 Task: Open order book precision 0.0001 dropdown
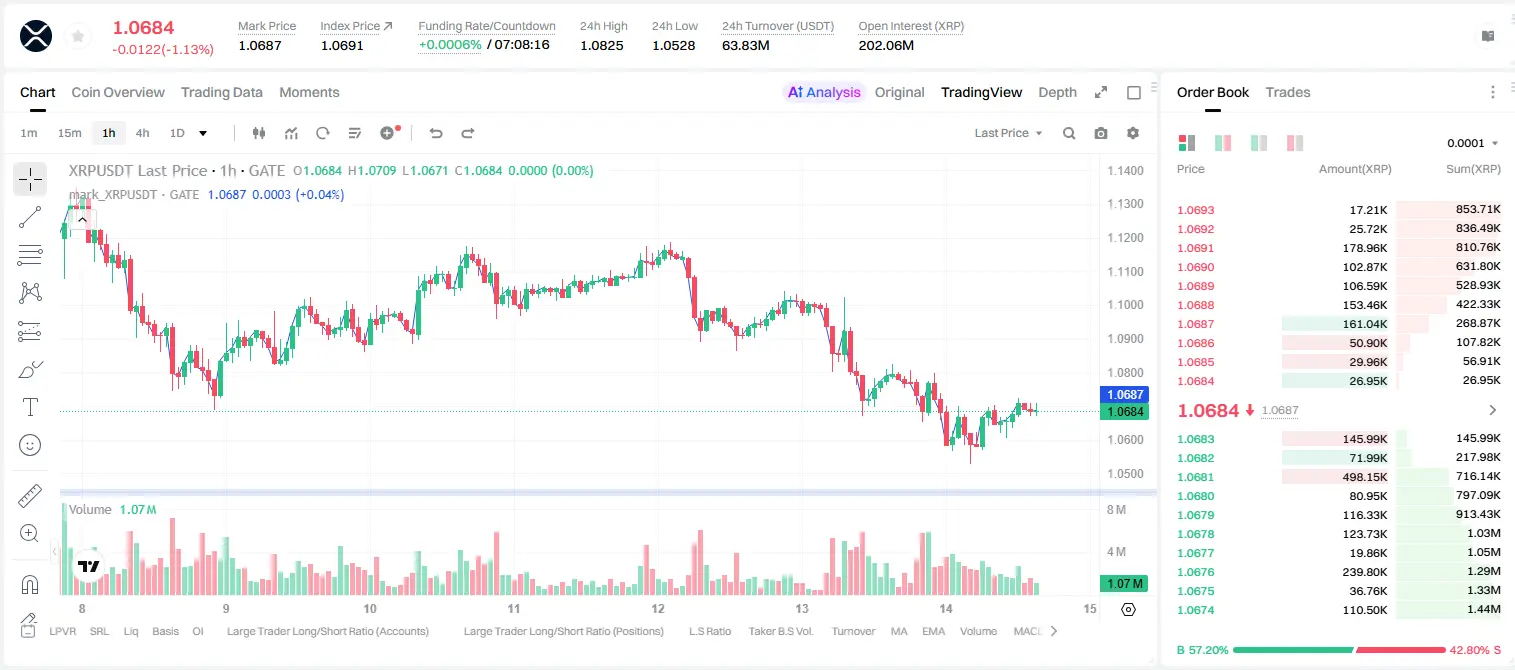click(1473, 143)
